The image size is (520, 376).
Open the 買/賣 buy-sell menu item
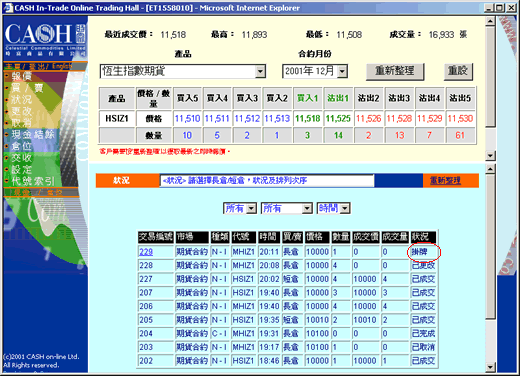coord(27,88)
